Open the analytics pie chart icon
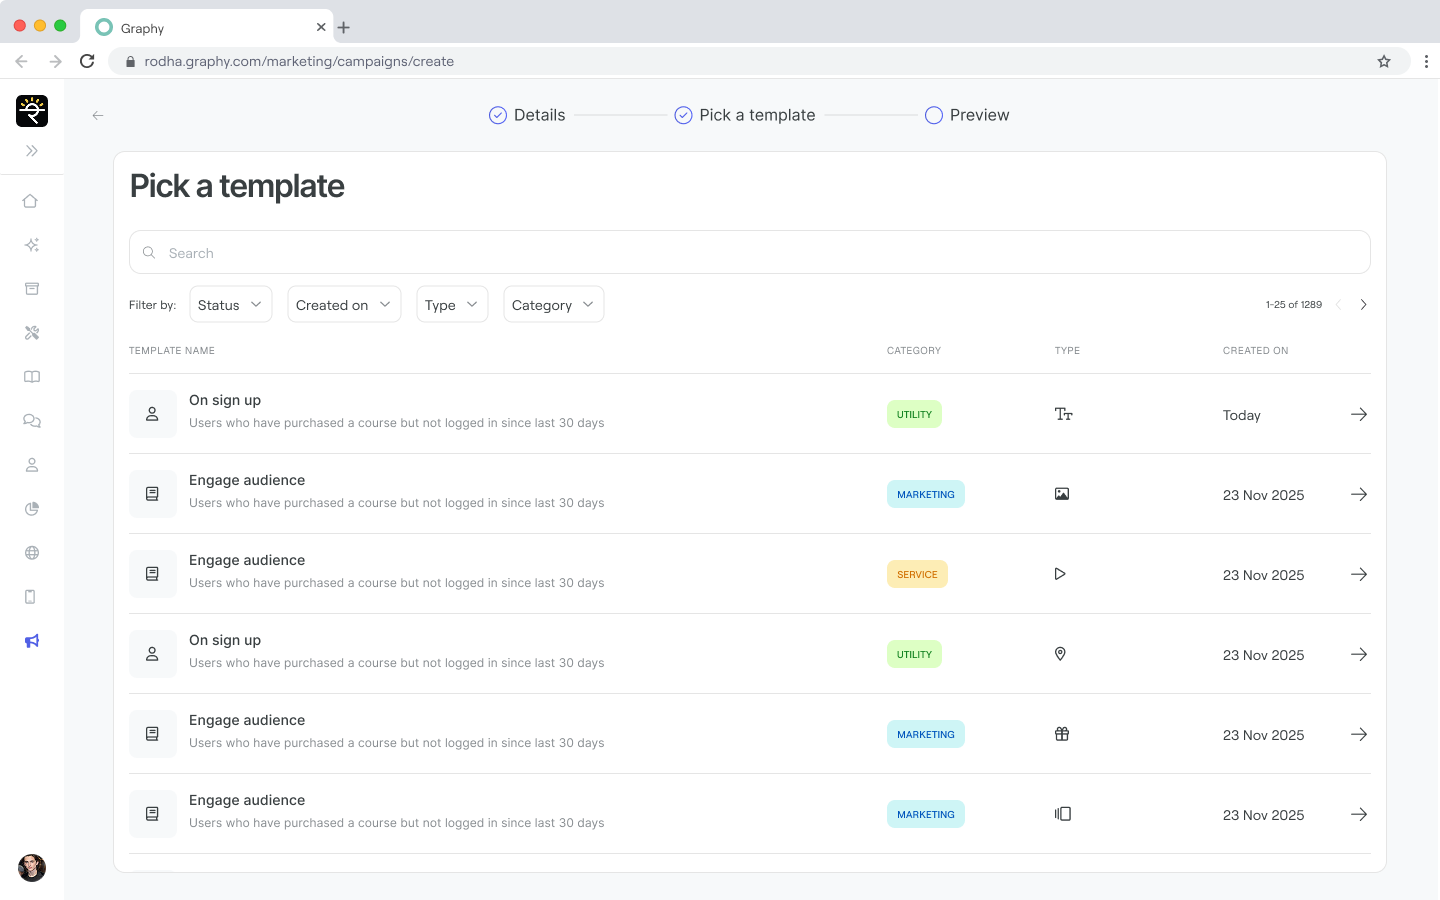The height and width of the screenshot is (900, 1440). coord(31,509)
